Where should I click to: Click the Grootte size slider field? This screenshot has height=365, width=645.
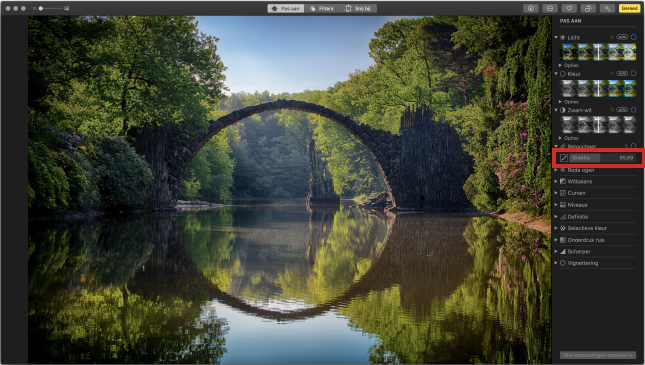pos(603,158)
